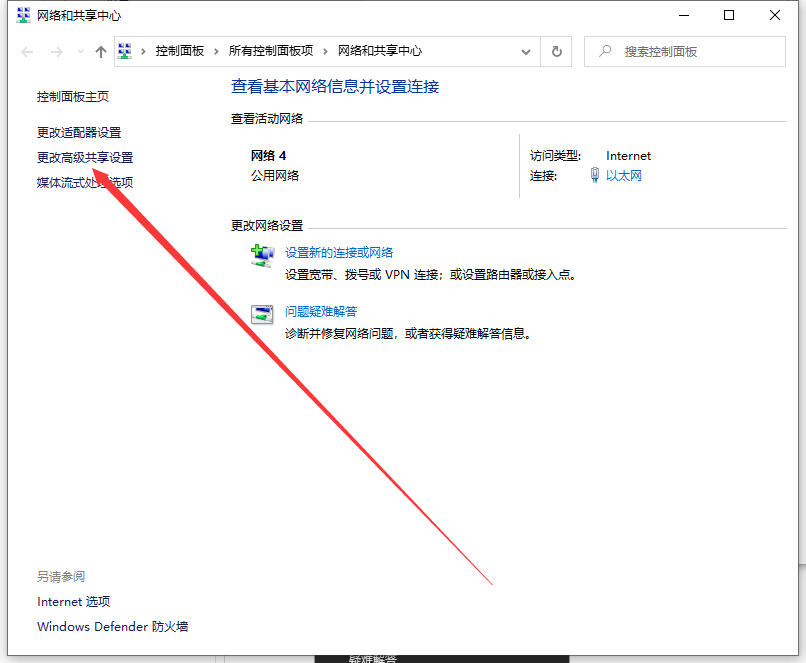Go up one level with the up arrow
Viewport: 806px width, 663px height.
[x=100, y=52]
